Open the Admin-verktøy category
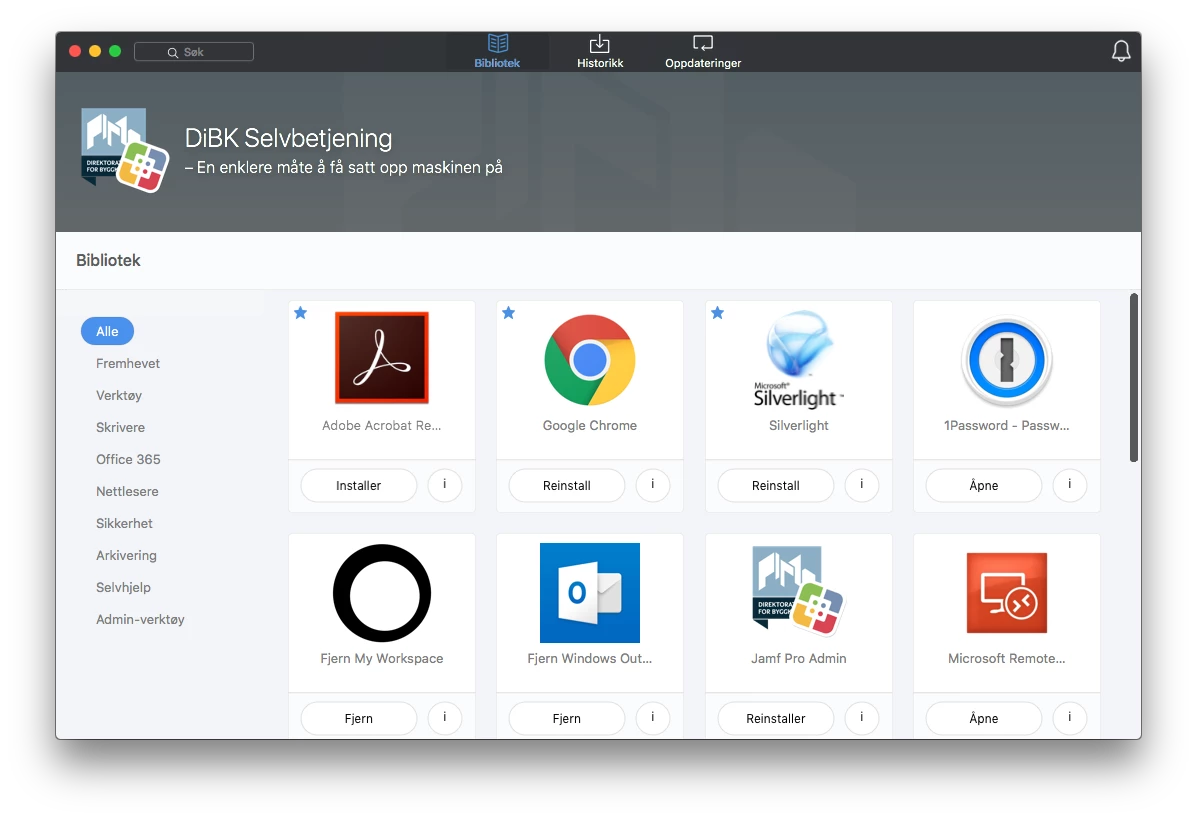 click(140, 620)
